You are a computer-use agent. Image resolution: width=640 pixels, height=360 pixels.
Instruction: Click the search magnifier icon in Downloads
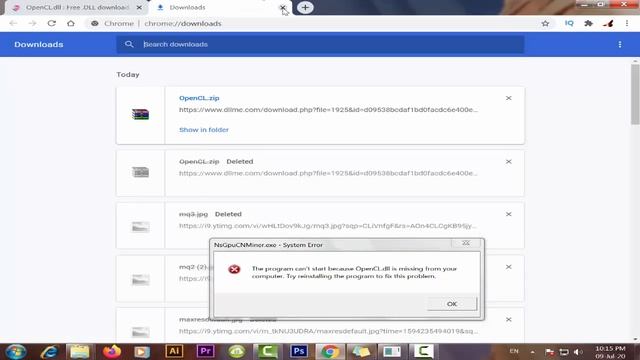(x=129, y=44)
